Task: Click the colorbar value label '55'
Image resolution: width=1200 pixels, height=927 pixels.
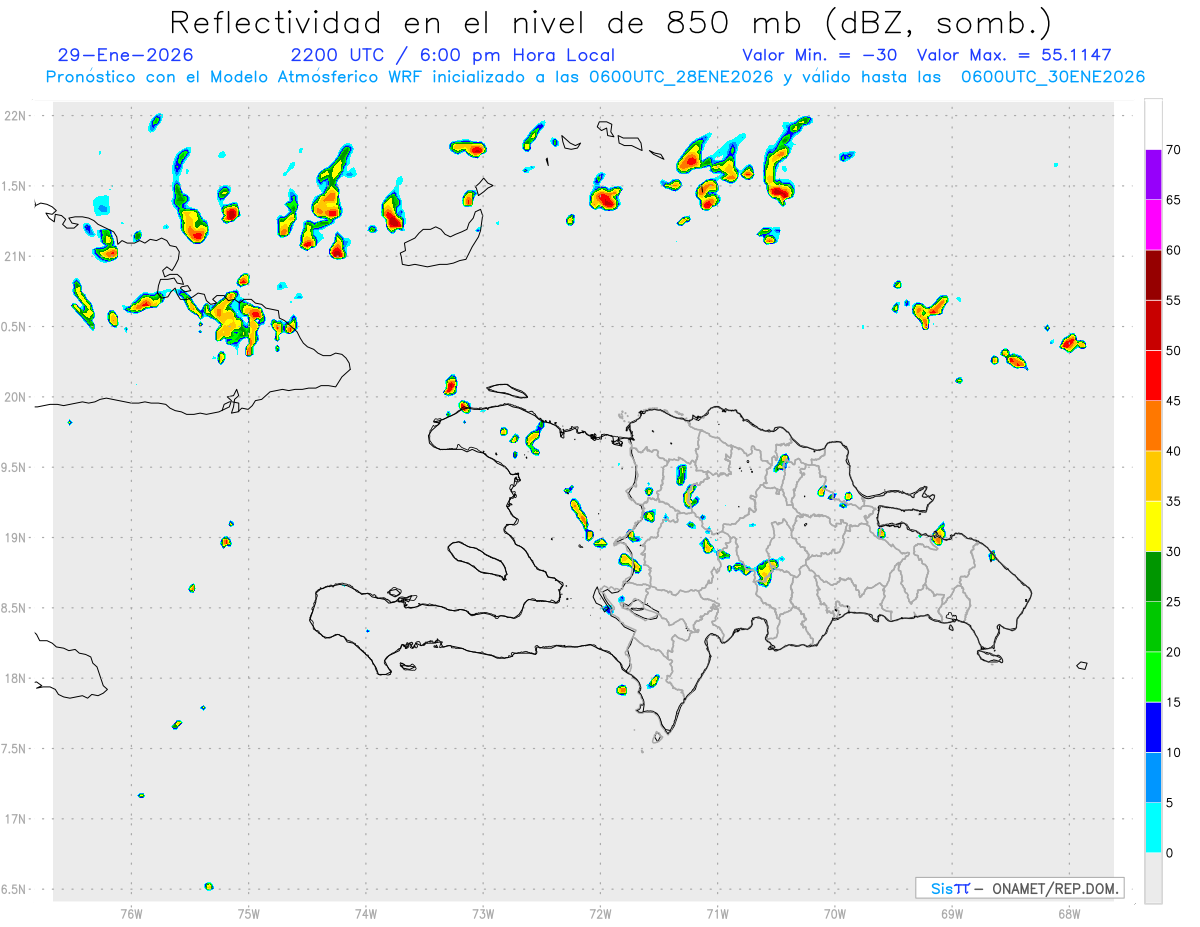Action: pos(1174,300)
